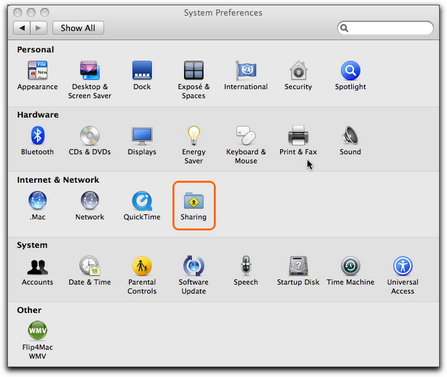
Task: Click the magnifying glass in the search field
Action: (344, 28)
